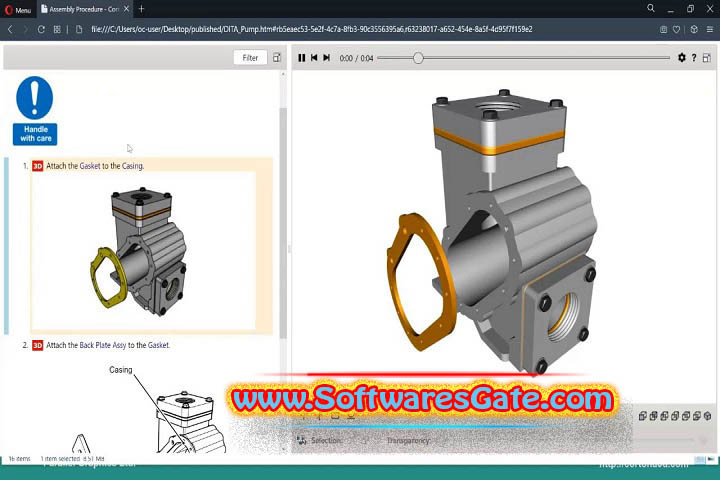The width and height of the screenshot is (720, 480).
Task: Pause the 3D animation playback
Action: pos(302,58)
